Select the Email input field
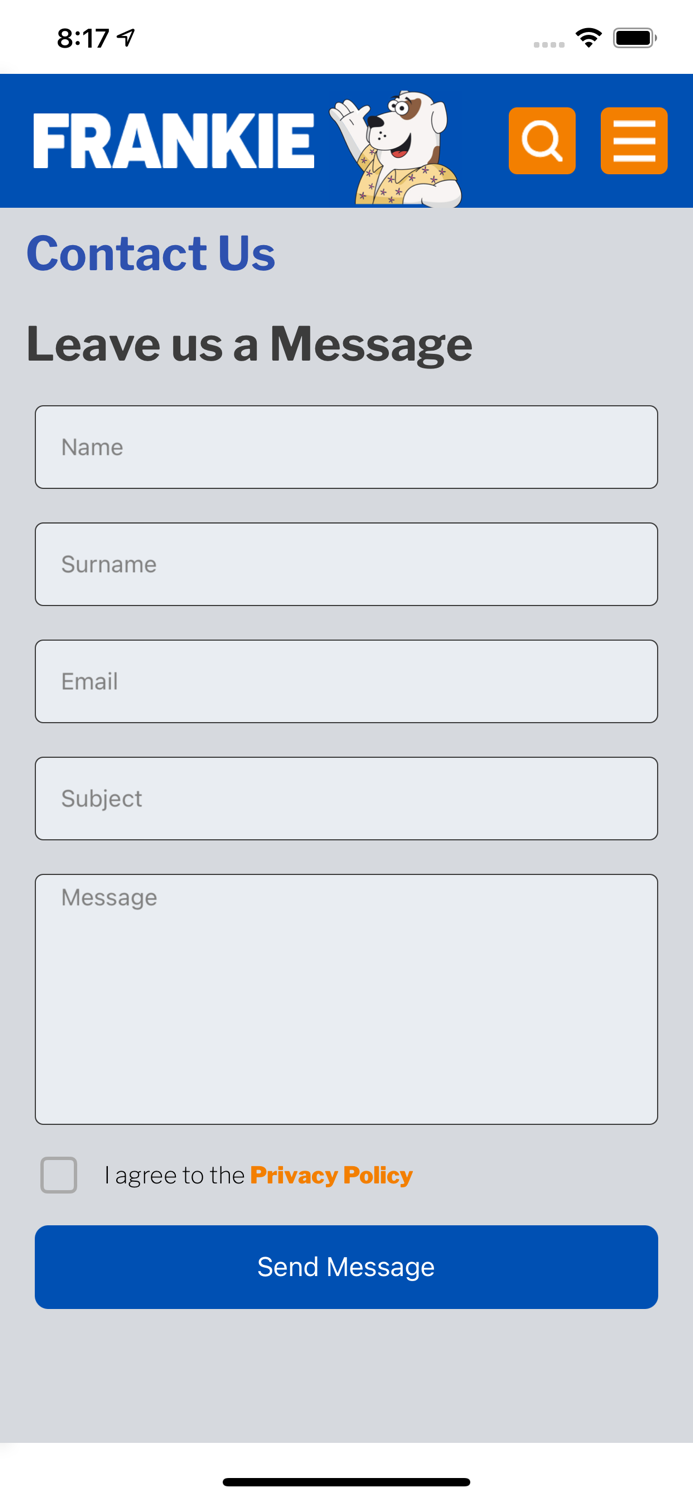This screenshot has width=693, height=1500. click(346, 681)
